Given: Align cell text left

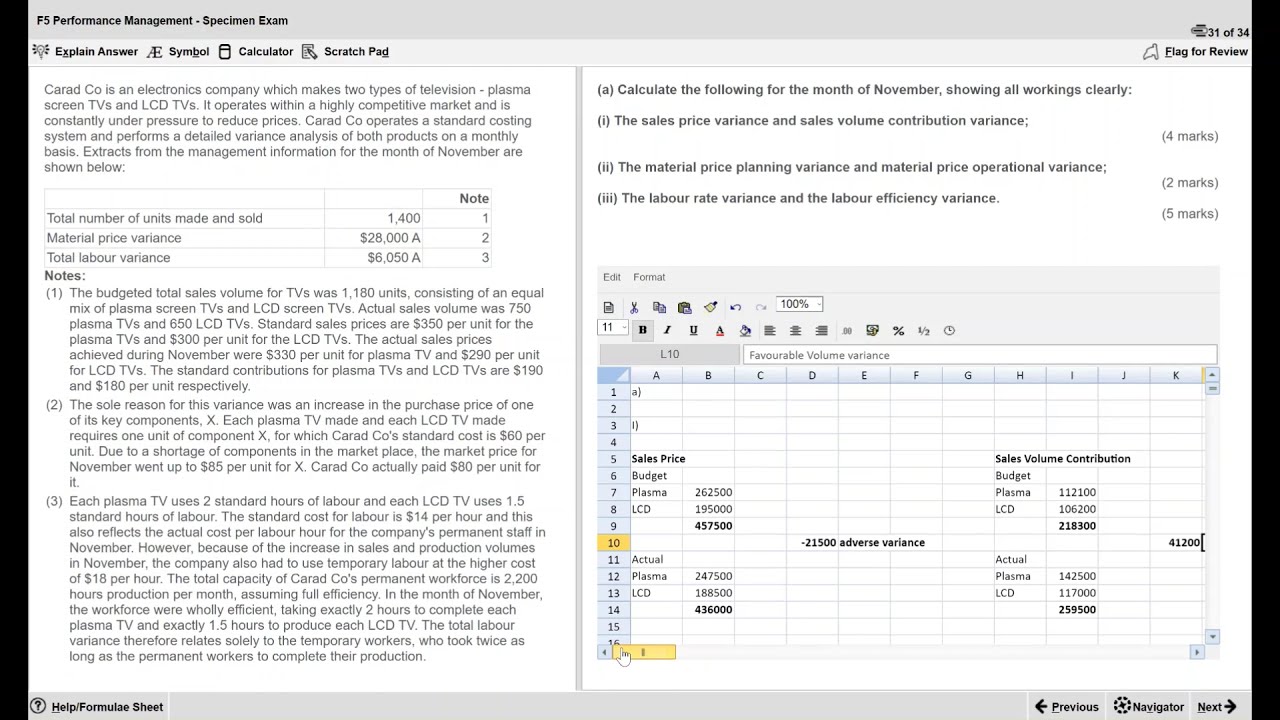Looking at the screenshot, I should [770, 330].
